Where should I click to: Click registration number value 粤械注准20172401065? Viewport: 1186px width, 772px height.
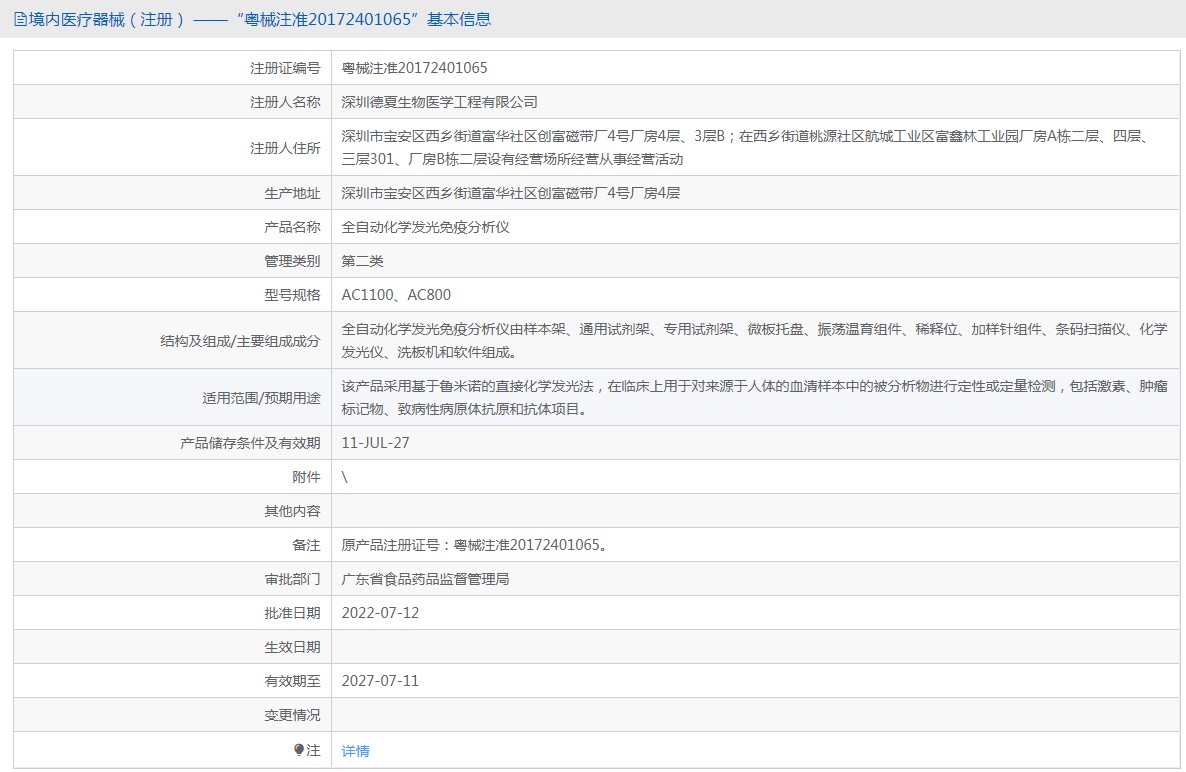(x=415, y=68)
